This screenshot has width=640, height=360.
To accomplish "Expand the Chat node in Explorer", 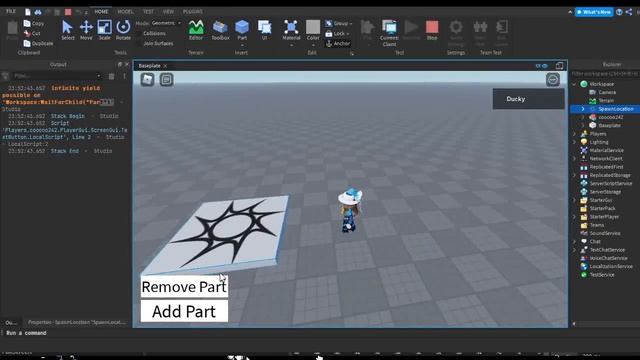I will (x=574, y=242).
